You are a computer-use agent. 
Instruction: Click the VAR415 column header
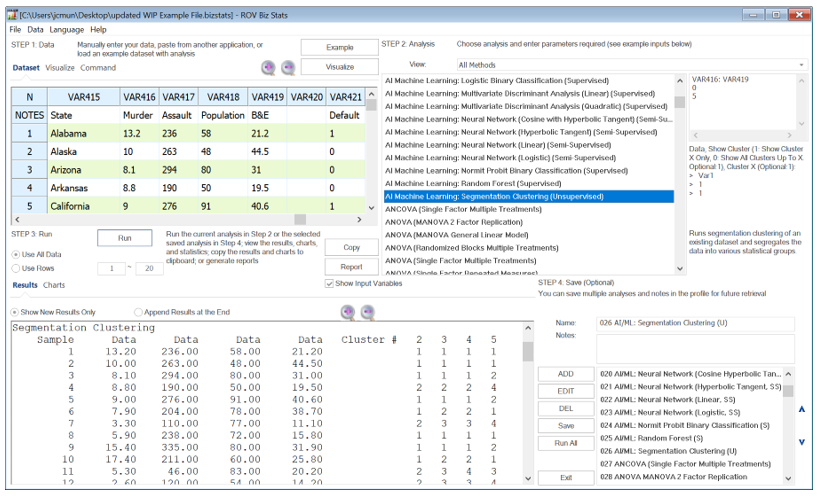coord(84,97)
